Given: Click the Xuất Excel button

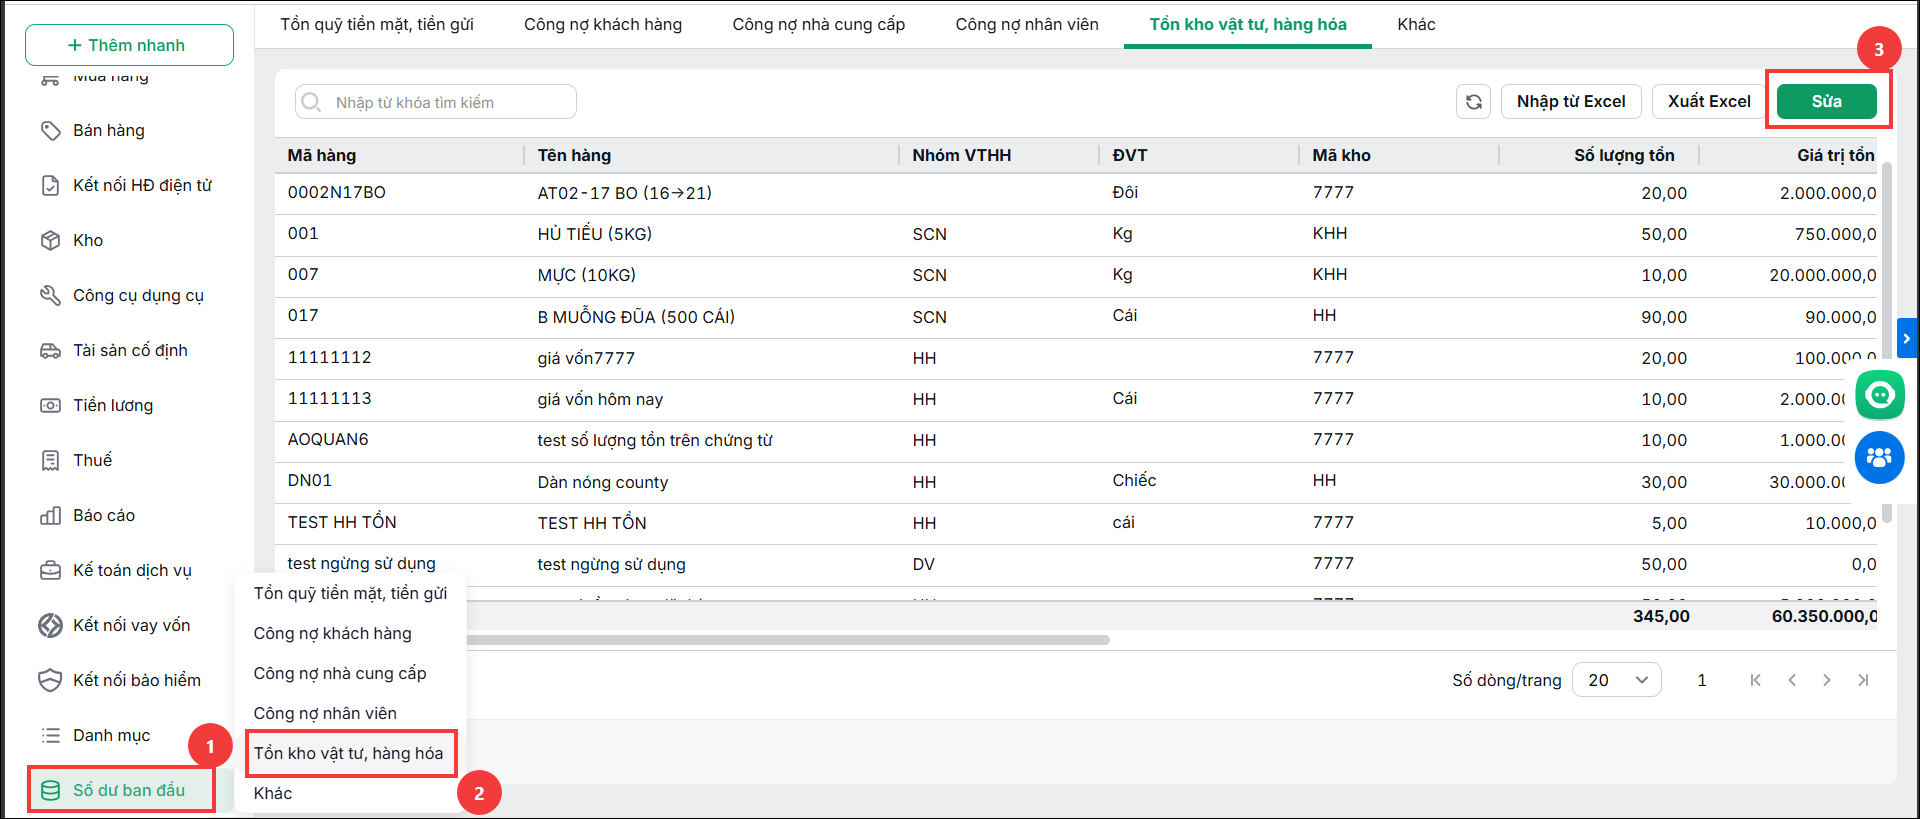Looking at the screenshot, I should [x=1709, y=101].
